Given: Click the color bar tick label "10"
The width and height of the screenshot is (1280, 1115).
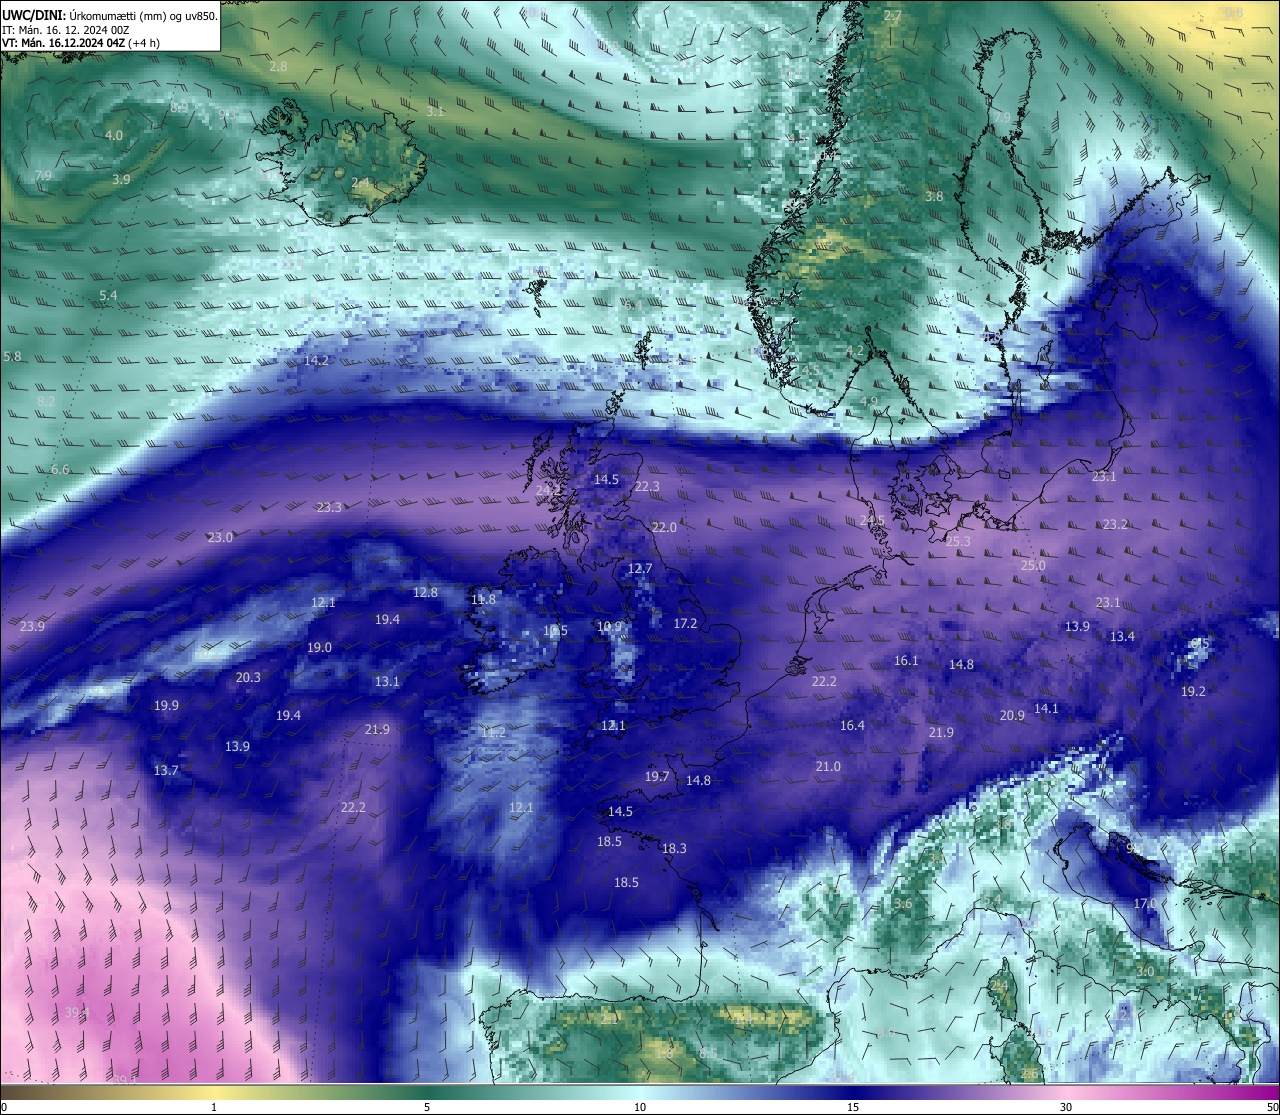Looking at the screenshot, I should coord(640,1107).
